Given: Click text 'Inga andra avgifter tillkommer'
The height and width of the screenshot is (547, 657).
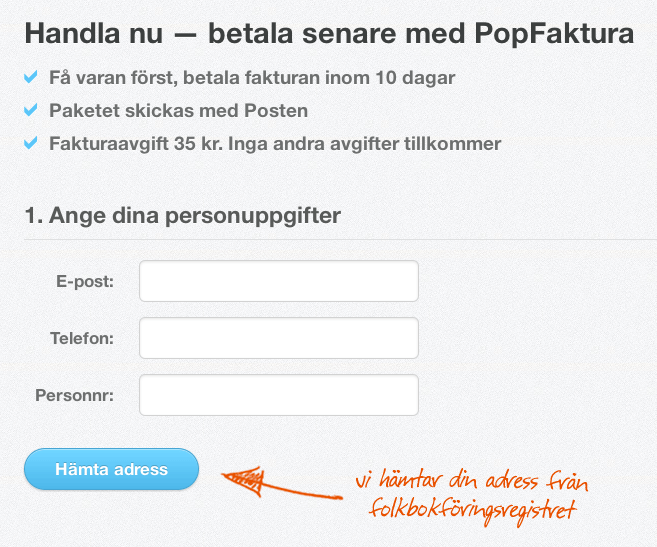Looking at the screenshot, I should tap(365, 144).
